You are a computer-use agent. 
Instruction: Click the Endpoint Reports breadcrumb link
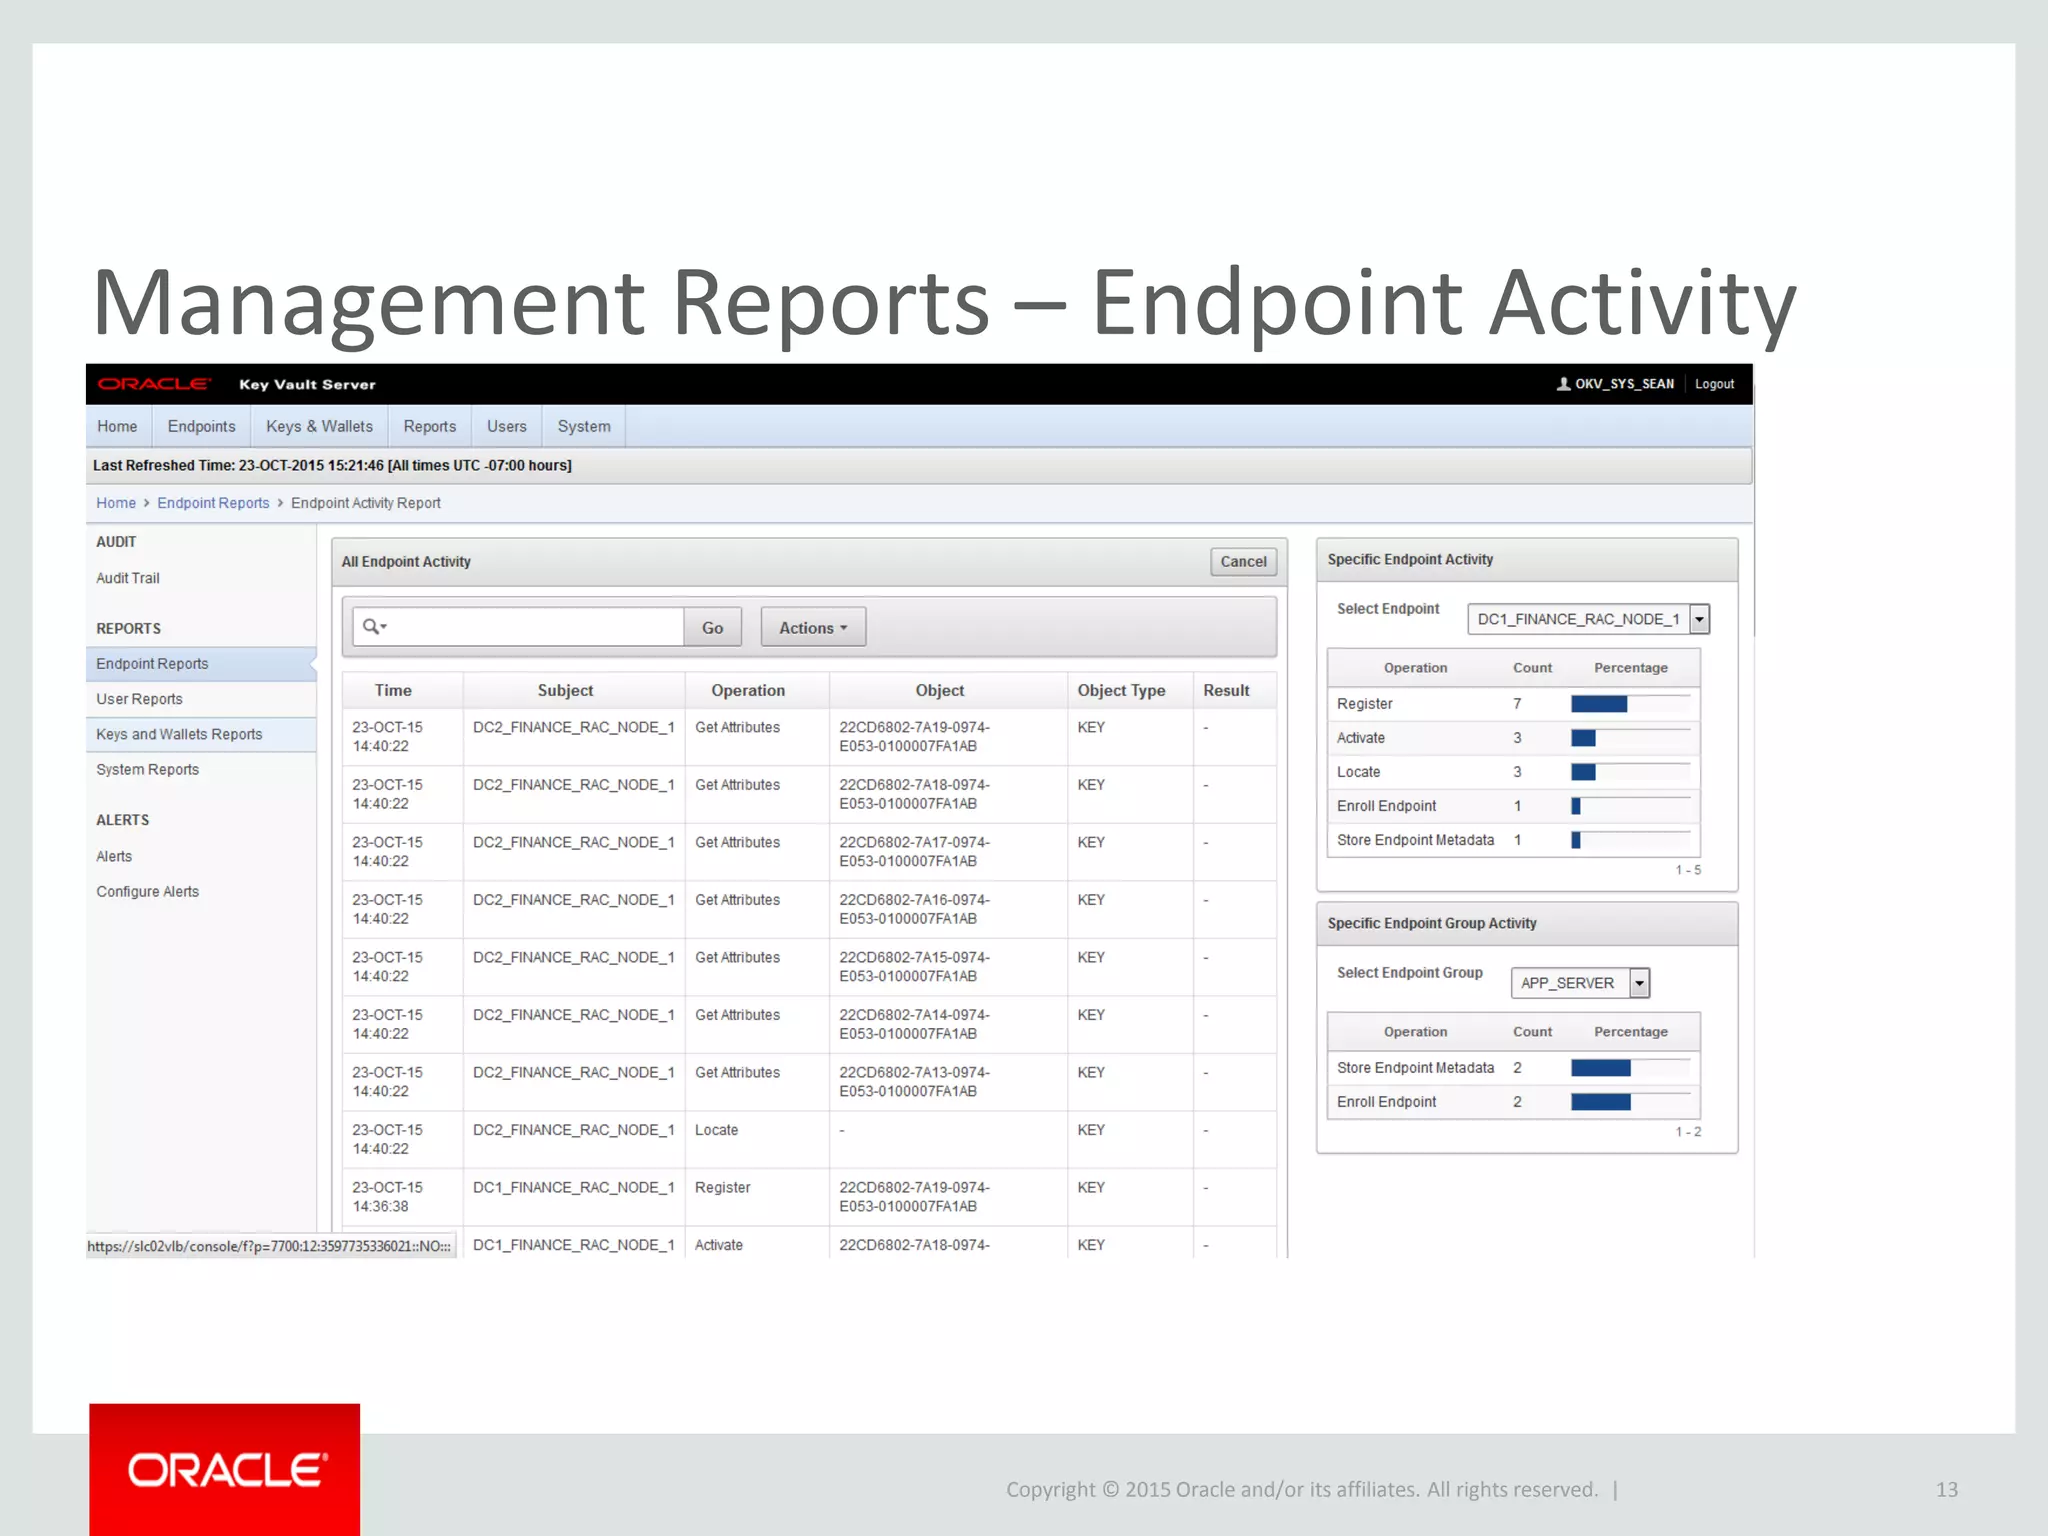coord(213,503)
